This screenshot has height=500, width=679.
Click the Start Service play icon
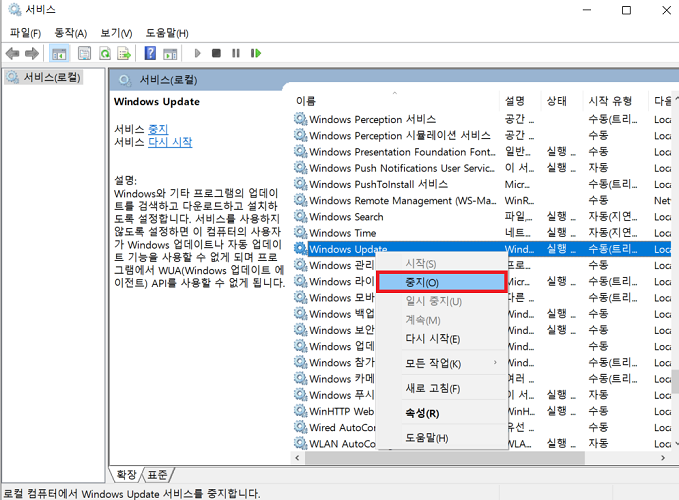point(197,53)
